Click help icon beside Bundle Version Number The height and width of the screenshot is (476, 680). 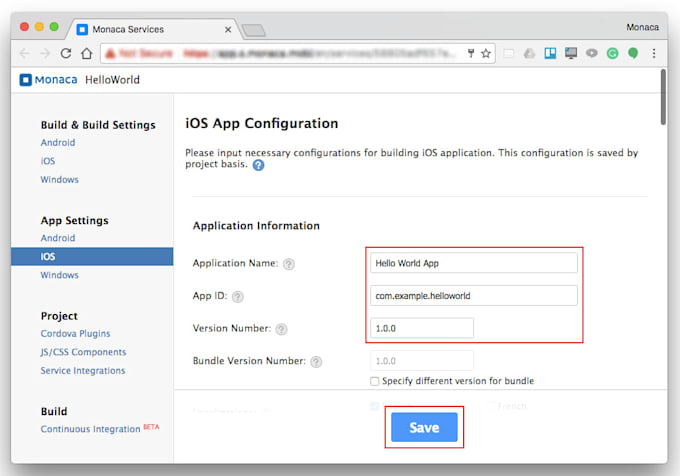click(x=316, y=362)
